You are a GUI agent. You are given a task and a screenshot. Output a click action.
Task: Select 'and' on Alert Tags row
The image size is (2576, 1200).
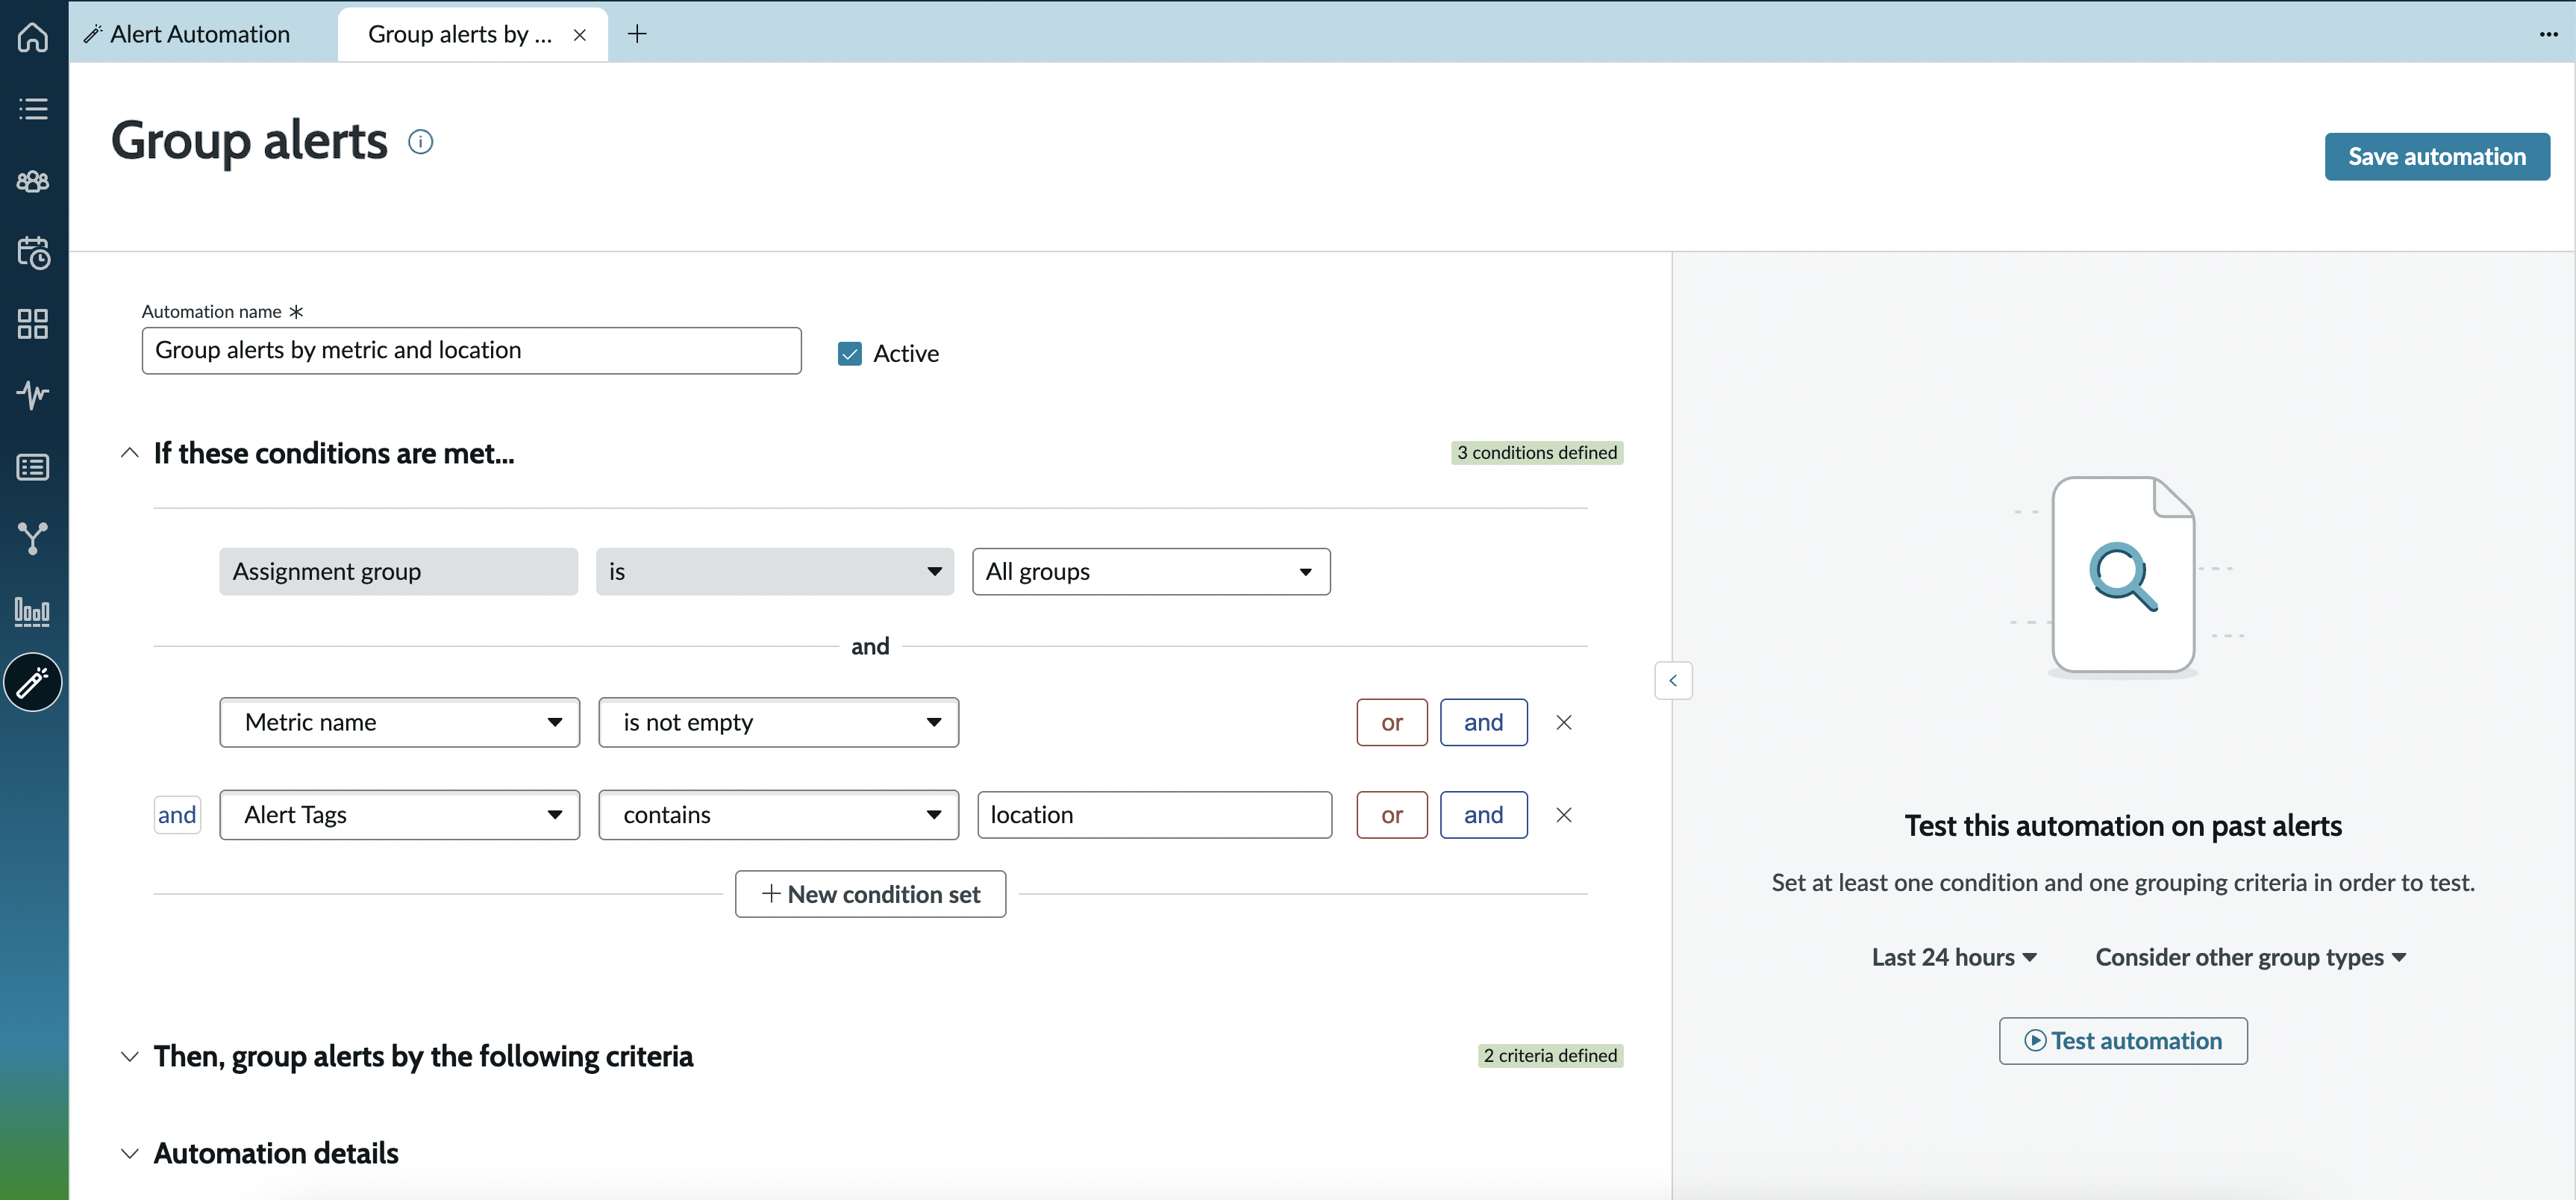tap(1483, 815)
